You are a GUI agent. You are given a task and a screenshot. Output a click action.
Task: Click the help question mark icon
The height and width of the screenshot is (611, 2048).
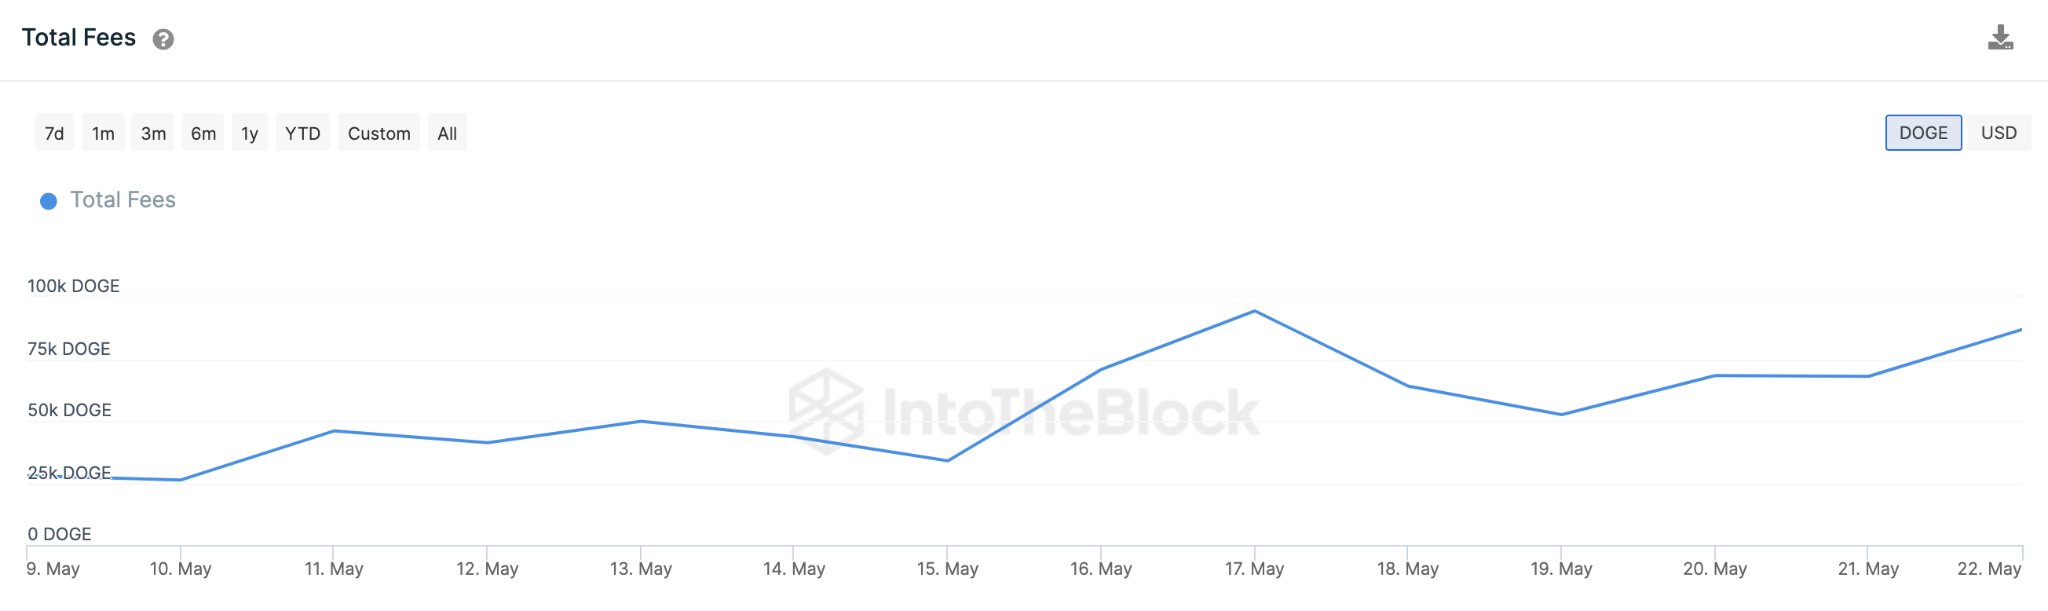(x=163, y=39)
